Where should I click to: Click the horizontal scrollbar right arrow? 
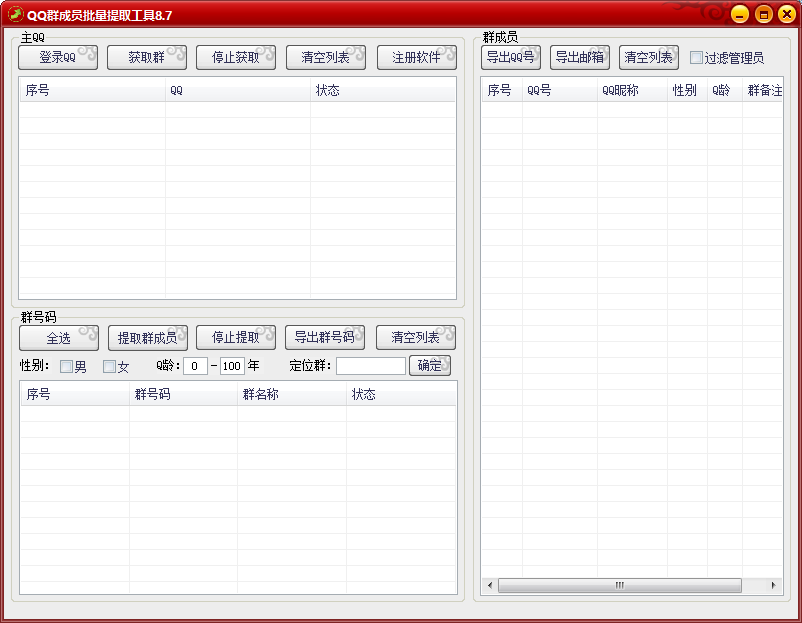point(773,585)
